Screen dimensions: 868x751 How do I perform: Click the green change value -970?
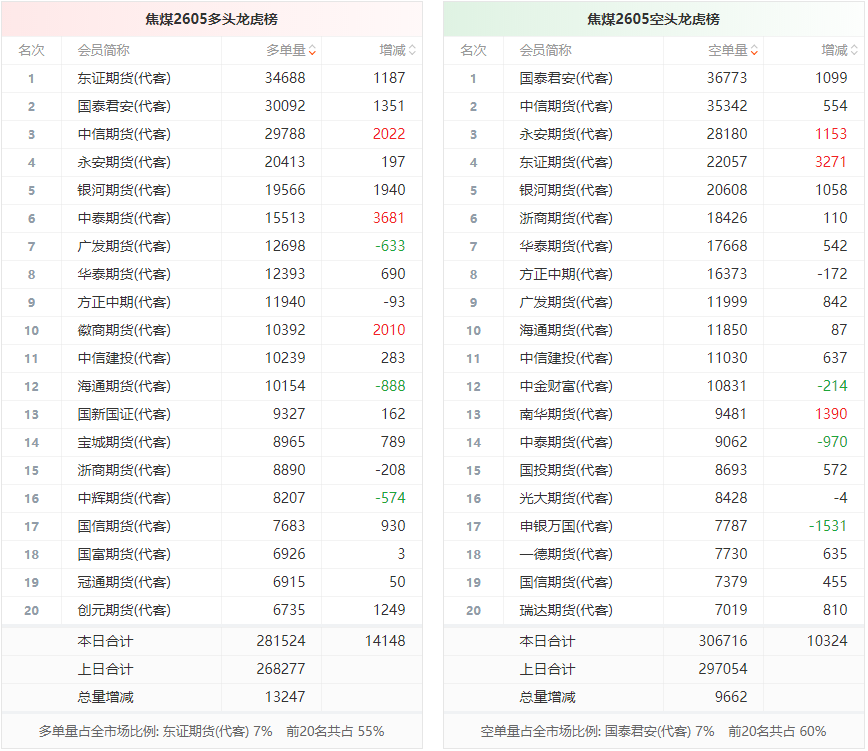[833, 442]
